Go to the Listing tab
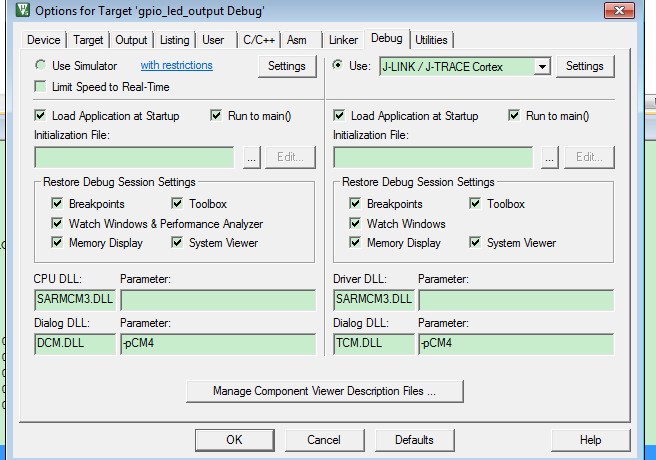 (x=174, y=40)
